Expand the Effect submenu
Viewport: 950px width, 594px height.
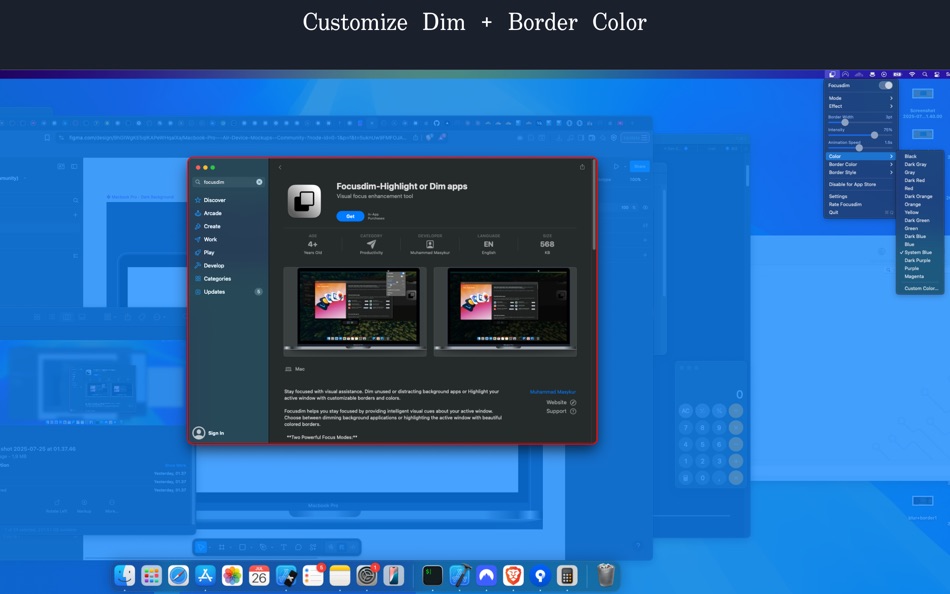point(860,106)
